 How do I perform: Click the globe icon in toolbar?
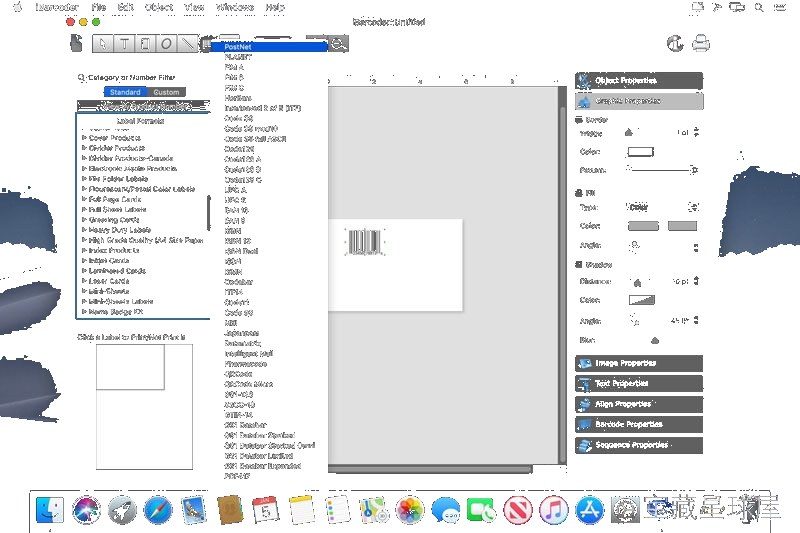[x=675, y=43]
